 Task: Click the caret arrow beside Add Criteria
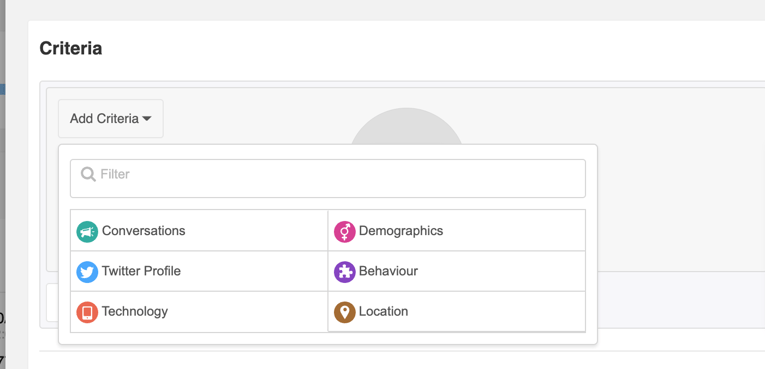pyautogui.click(x=147, y=119)
